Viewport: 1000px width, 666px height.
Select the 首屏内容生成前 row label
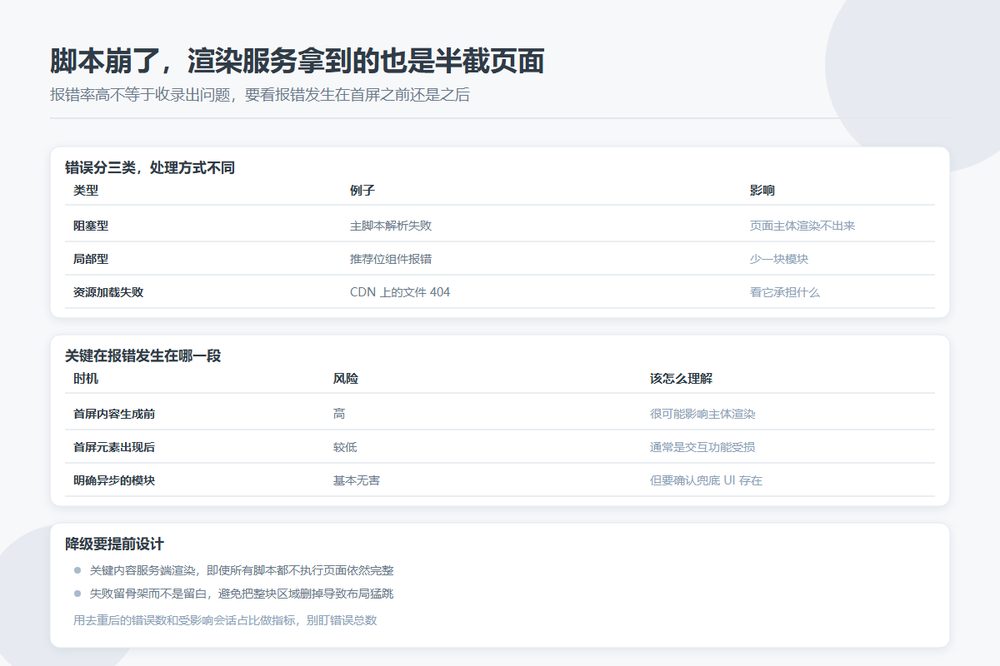tap(114, 414)
